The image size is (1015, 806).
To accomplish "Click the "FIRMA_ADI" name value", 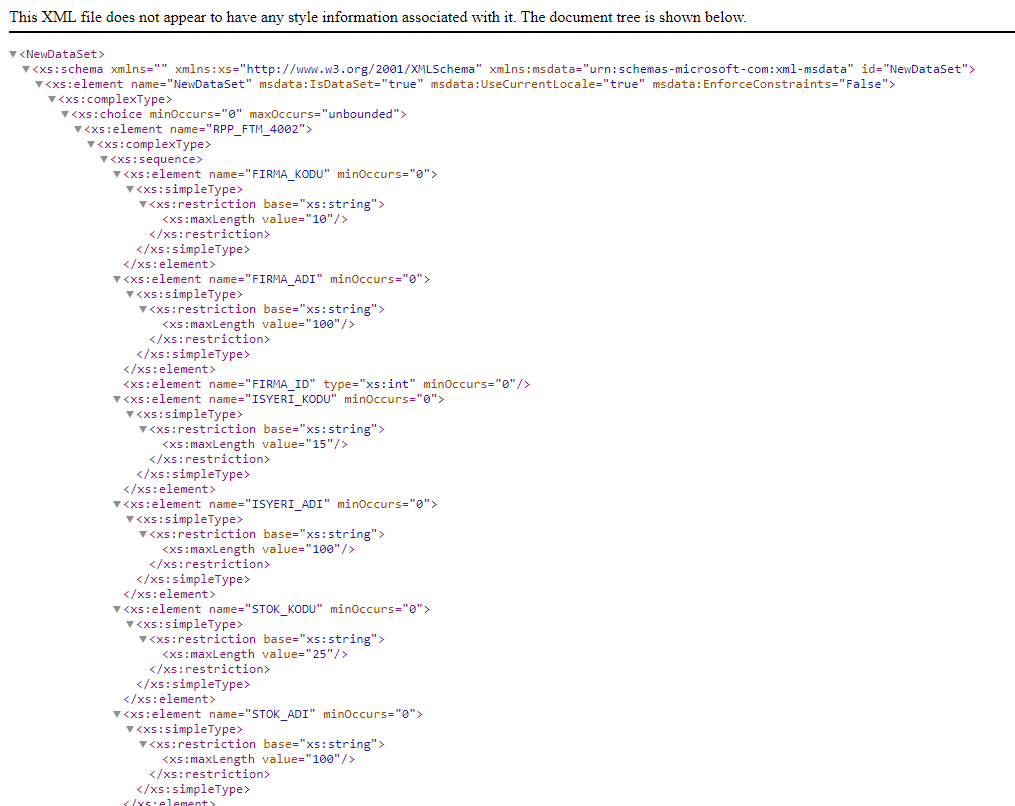I will coord(284,279).
